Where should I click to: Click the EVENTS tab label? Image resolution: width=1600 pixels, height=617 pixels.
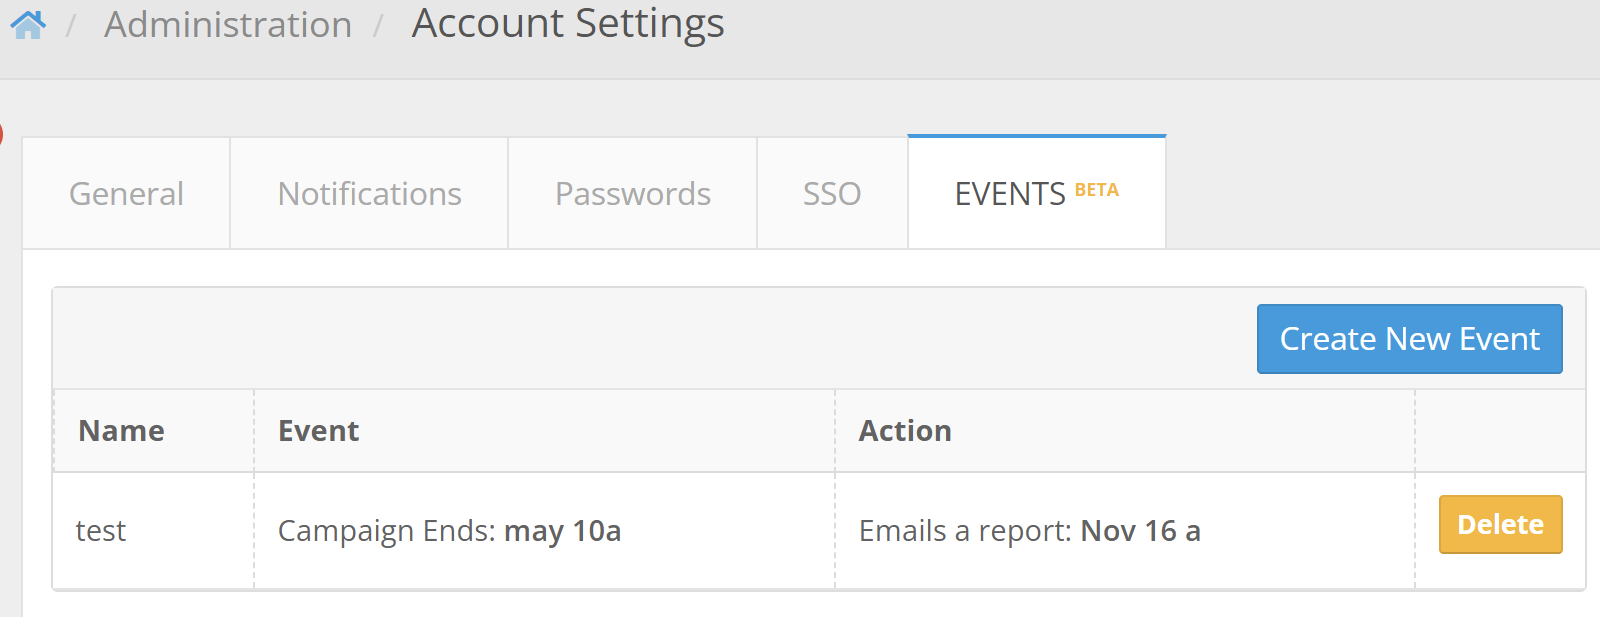tap(1010, 194)
